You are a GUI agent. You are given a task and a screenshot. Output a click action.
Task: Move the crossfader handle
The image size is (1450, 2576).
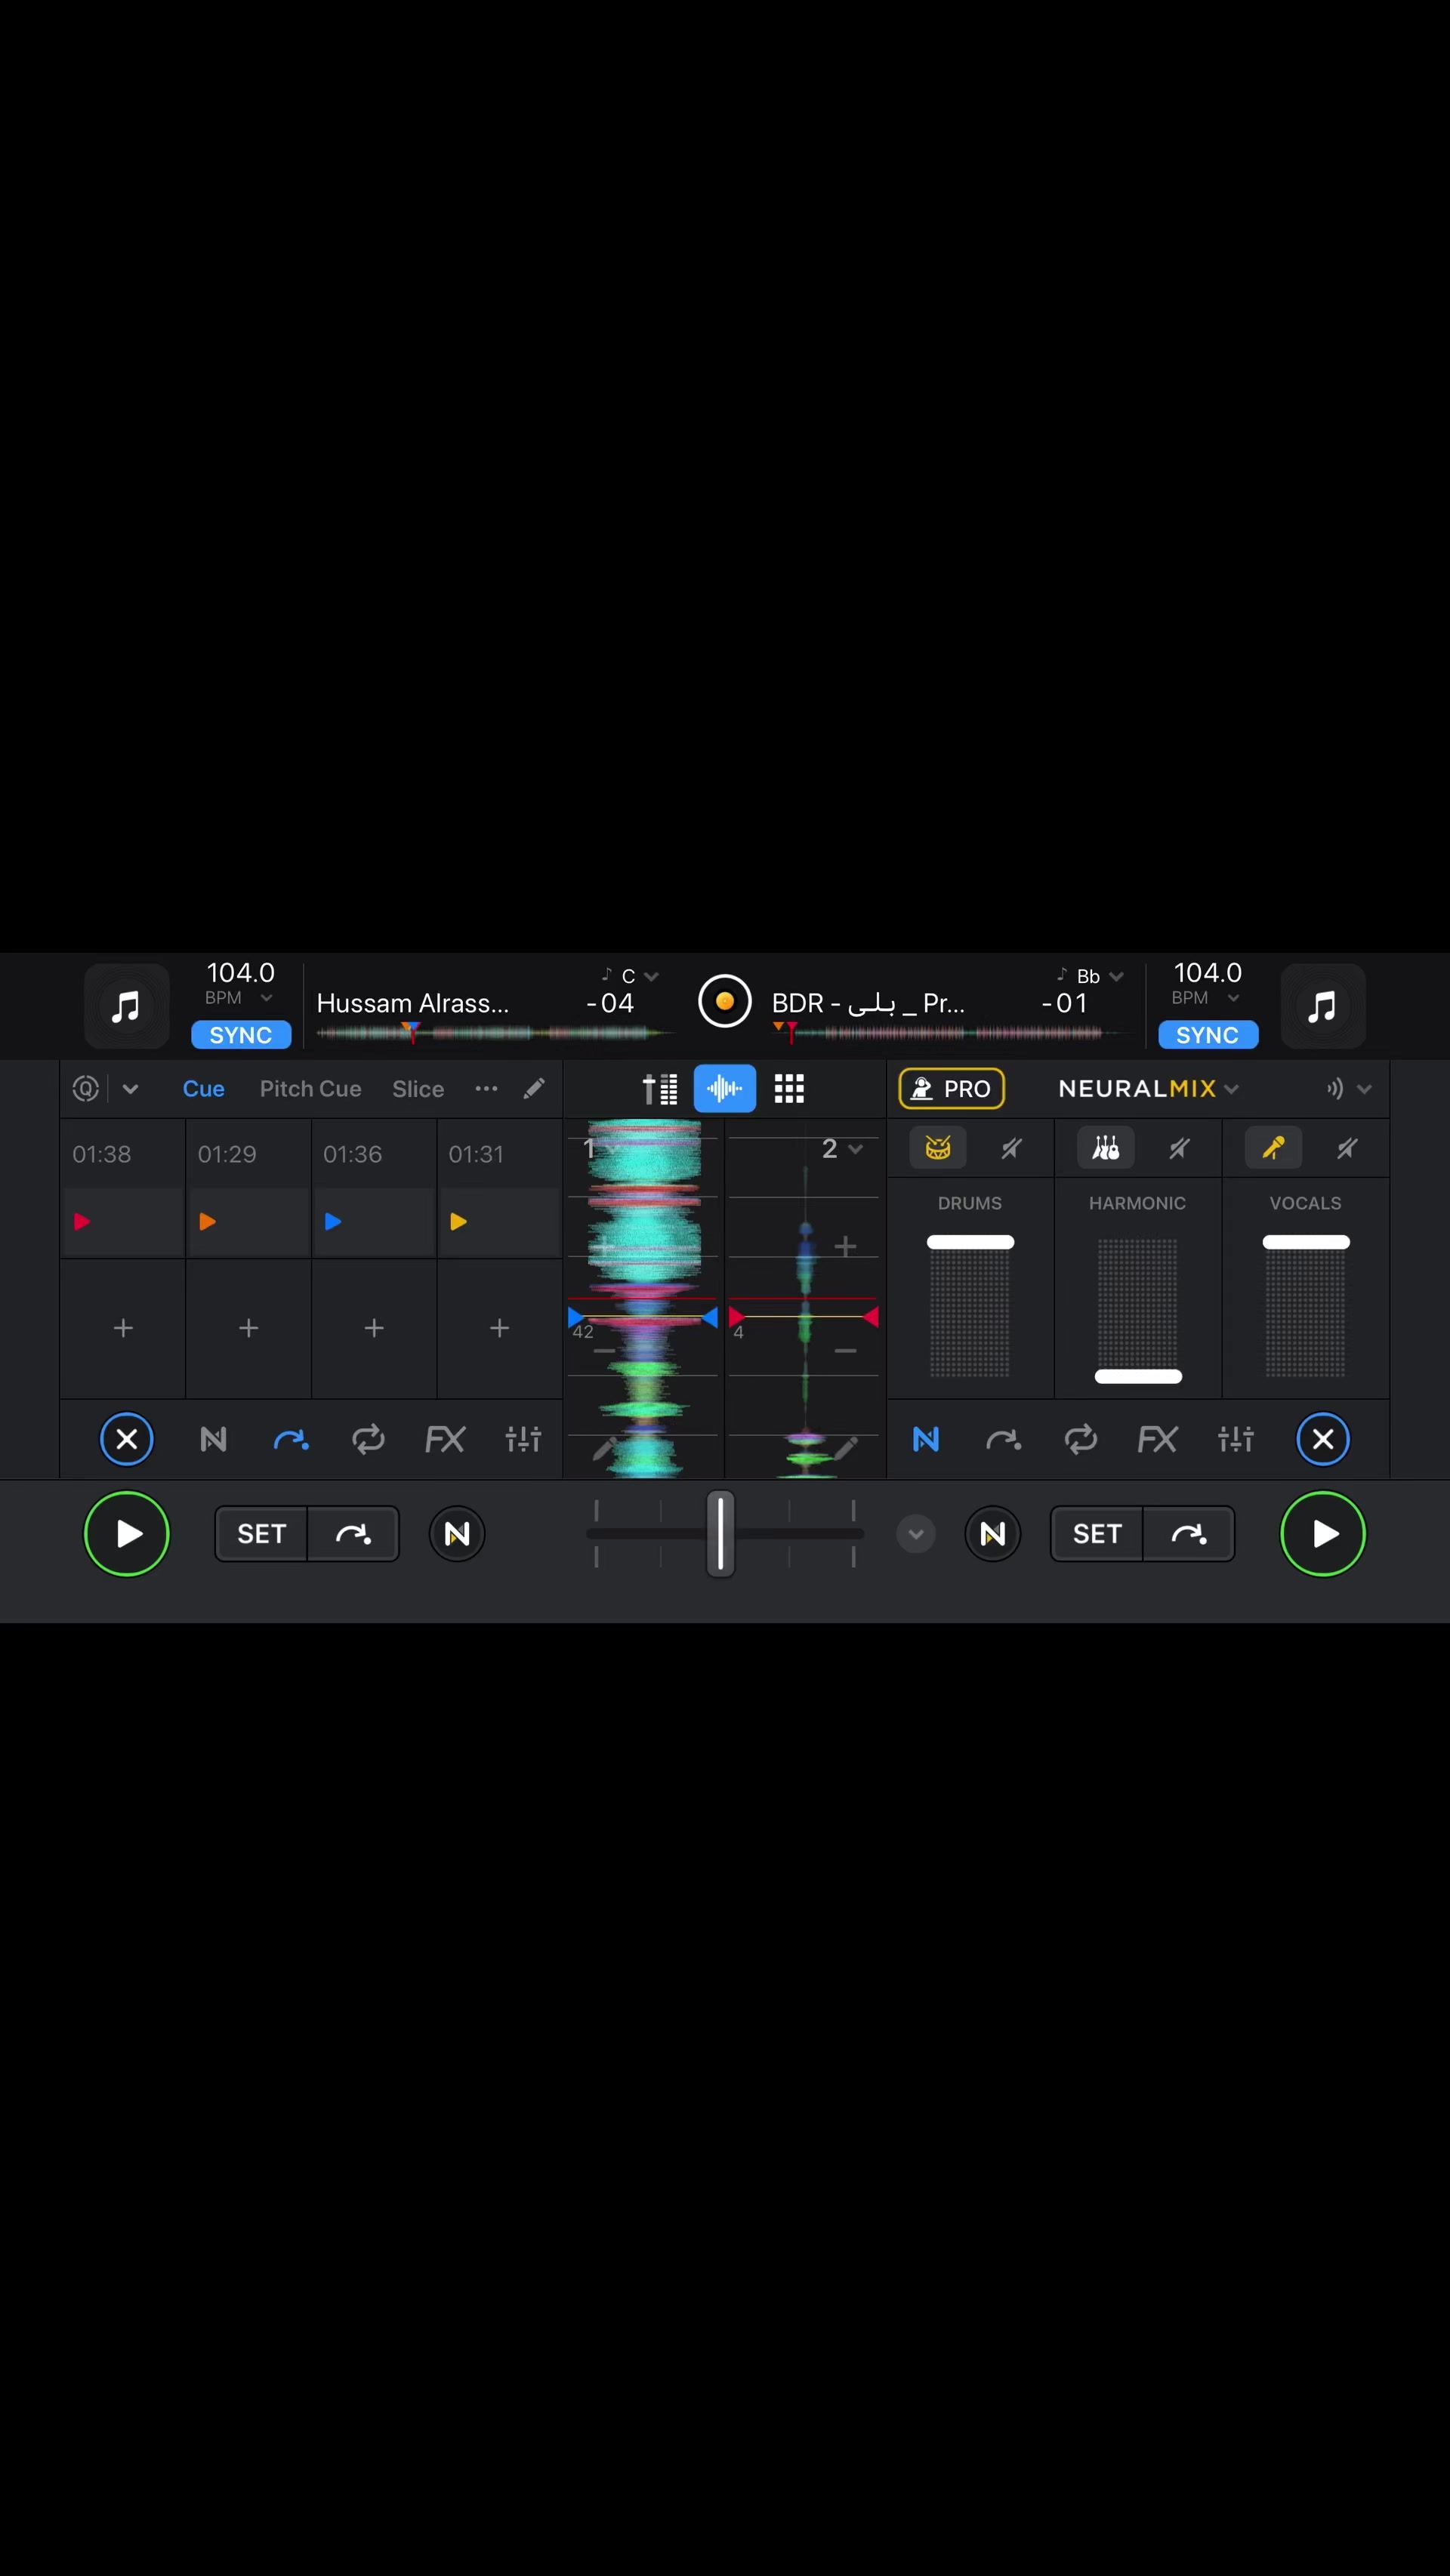720,1533
